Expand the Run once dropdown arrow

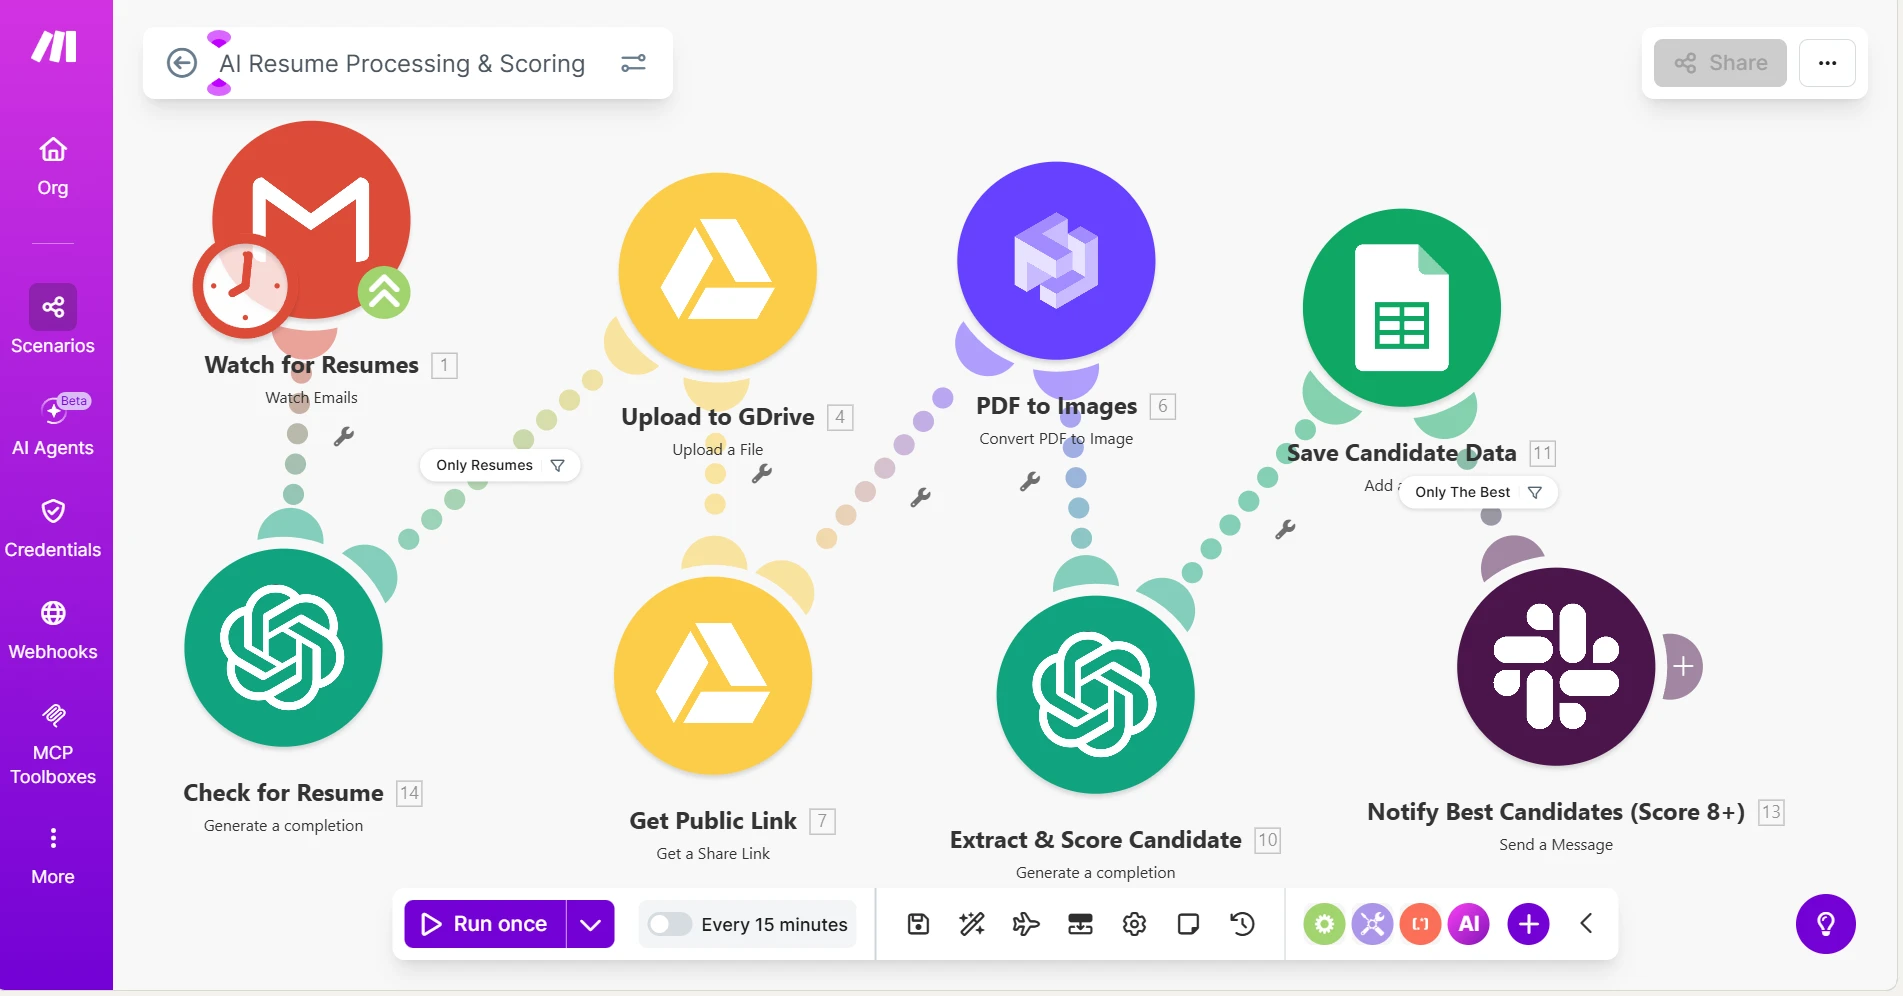pyautogui.click(x=591, y=924)
